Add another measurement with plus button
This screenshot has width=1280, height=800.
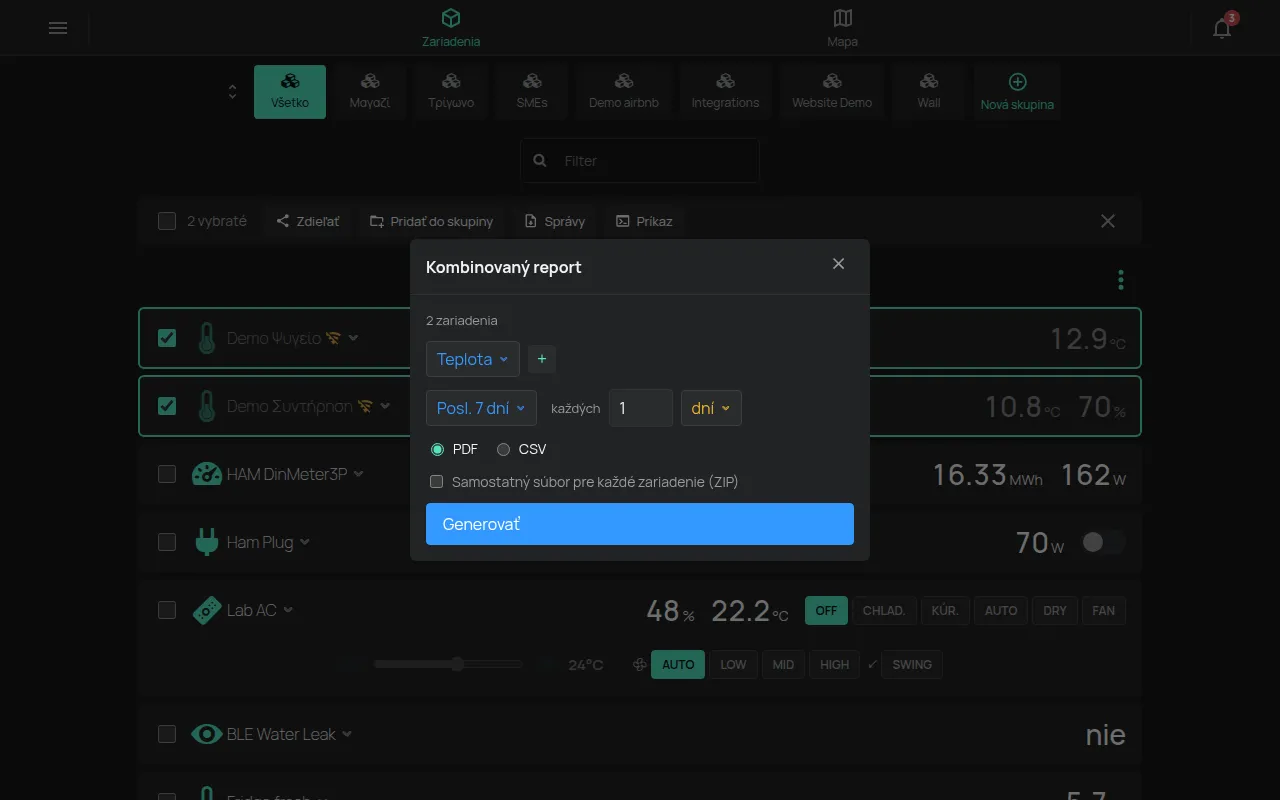coord(542,359)
